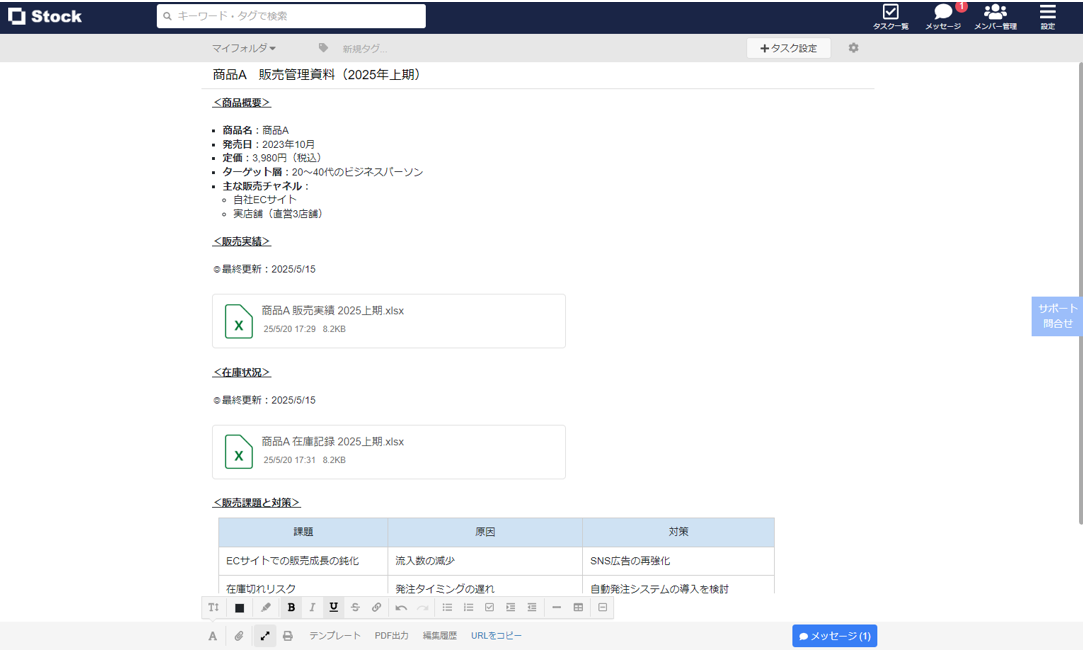The height and width of the screenshot is (651, 1083).
Task: Apply strikethrough formatting
Action: (355, 607)
